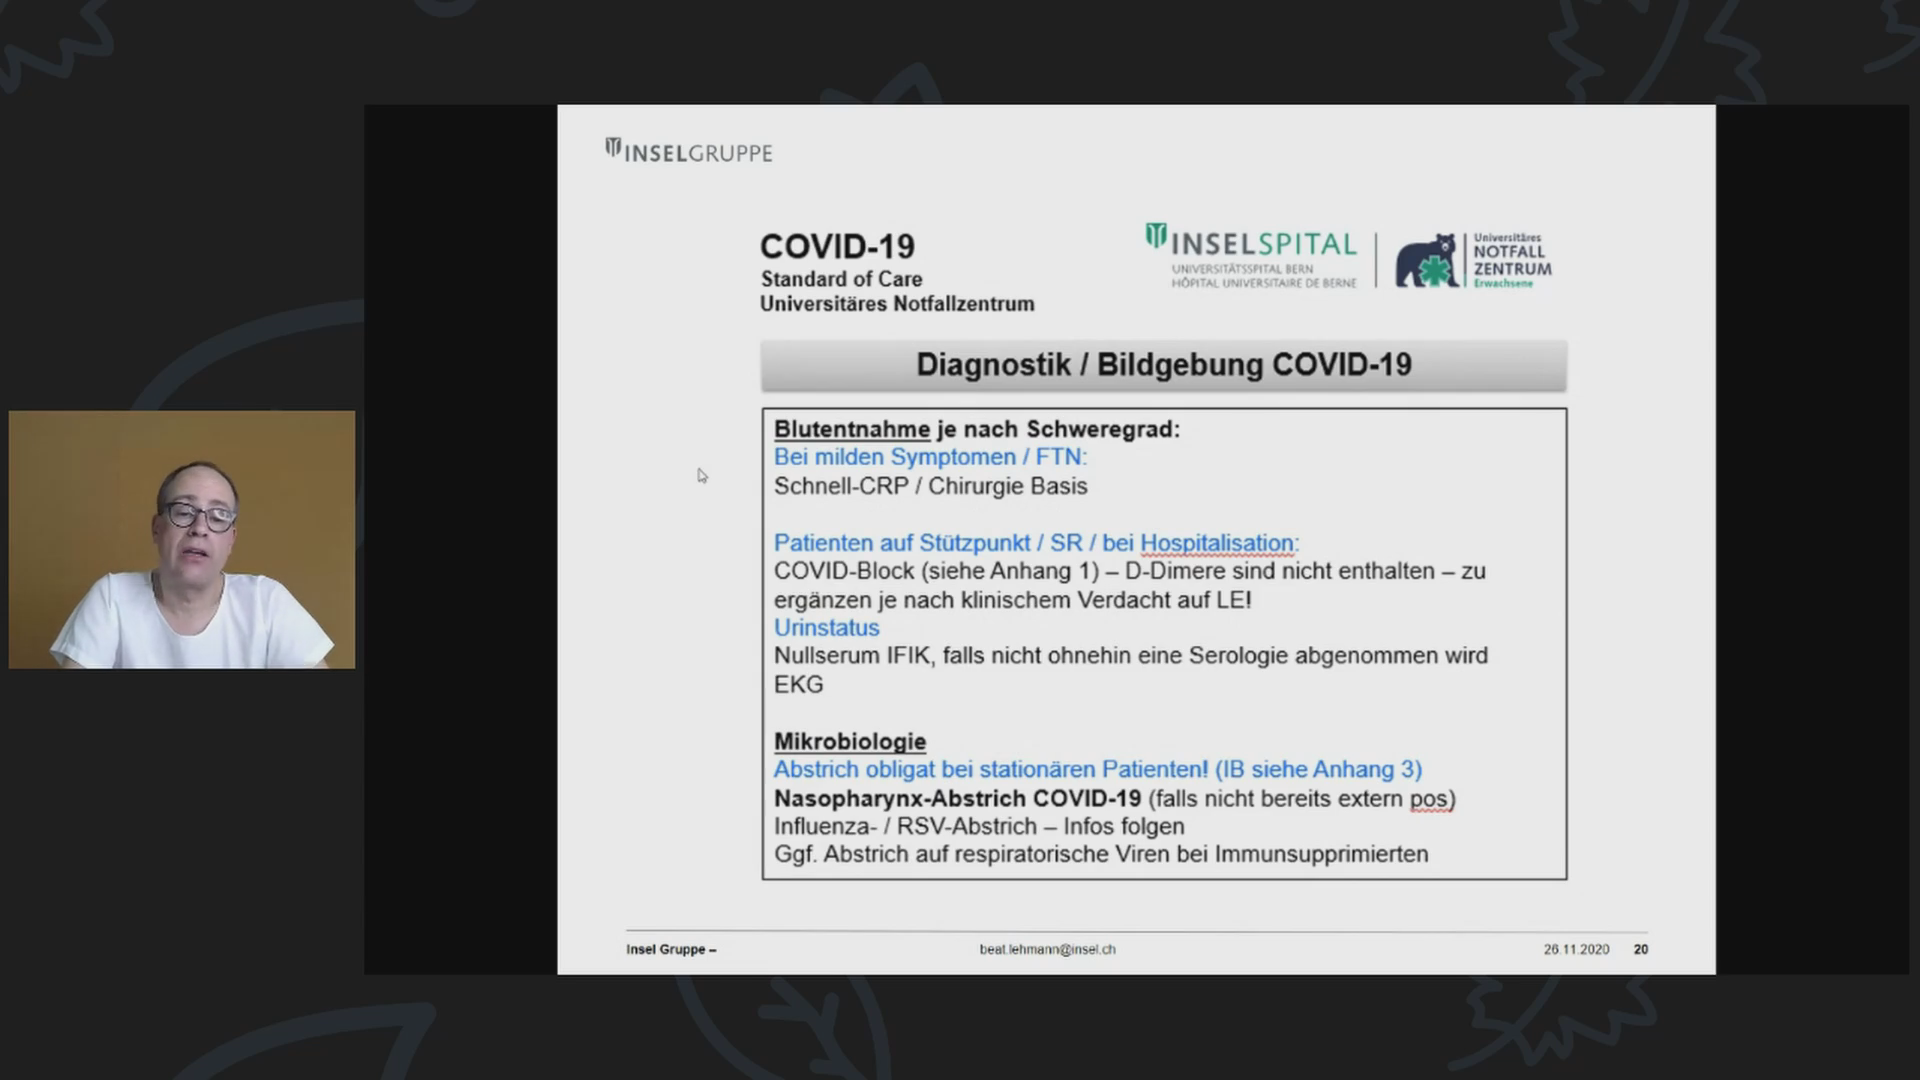Click the blue Urinstatus text
This screenshot has height=1080, width=1920.
(826, 628)
